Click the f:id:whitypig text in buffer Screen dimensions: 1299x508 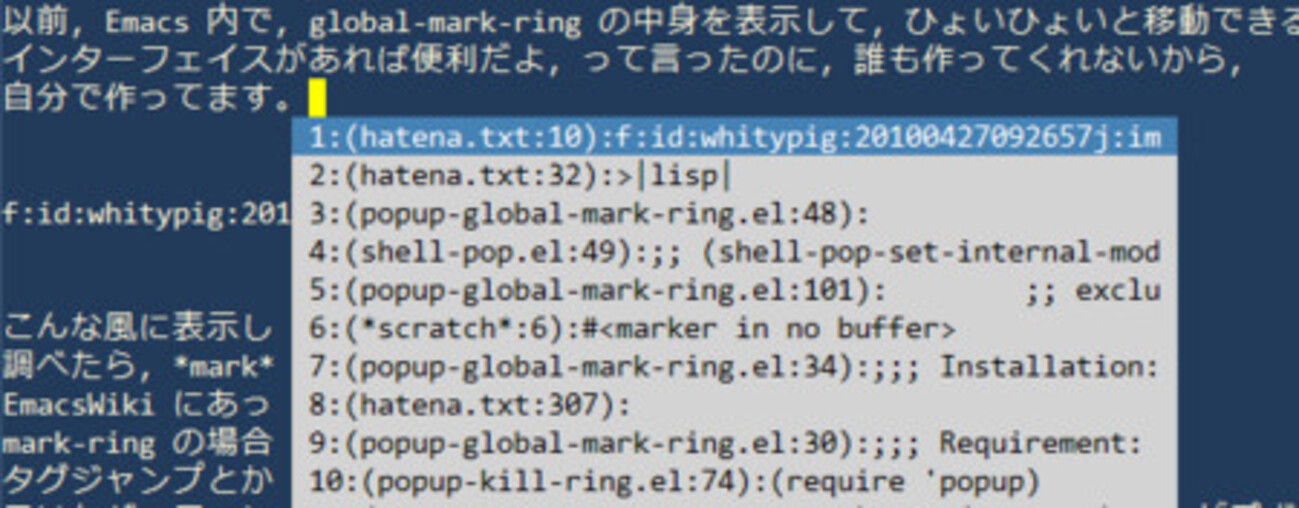point(146,214)
